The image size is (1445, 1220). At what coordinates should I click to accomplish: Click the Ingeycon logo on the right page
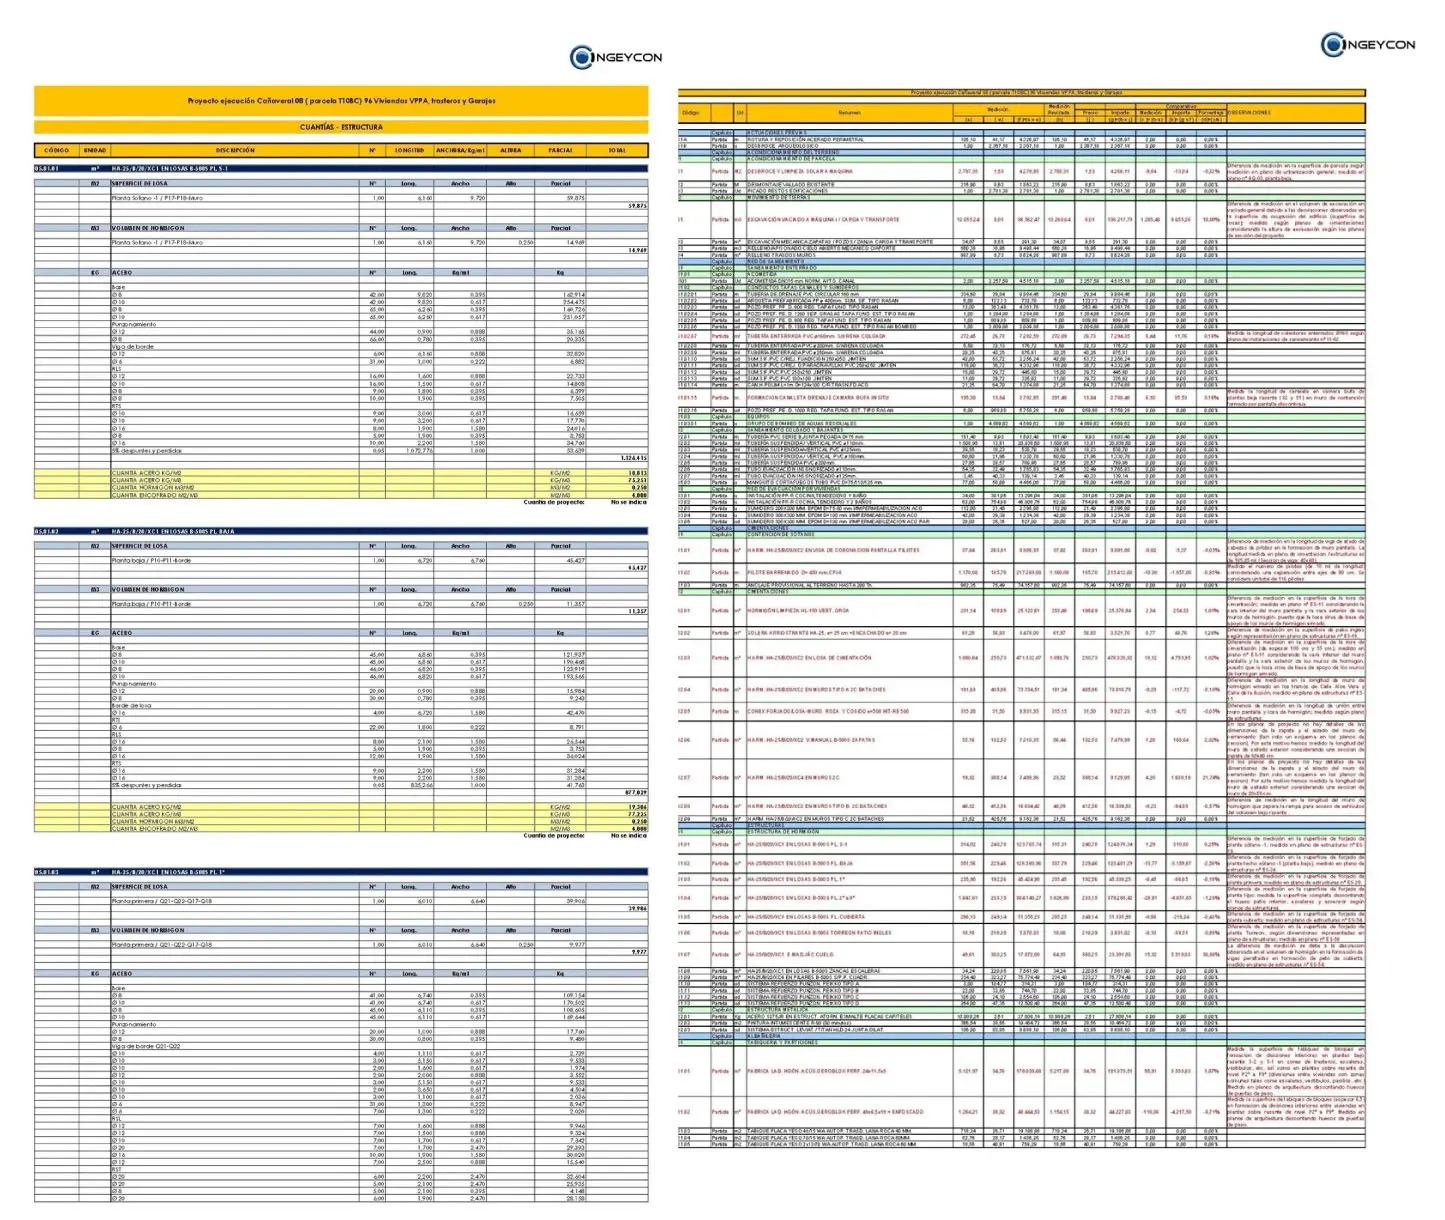[1367, 44]
